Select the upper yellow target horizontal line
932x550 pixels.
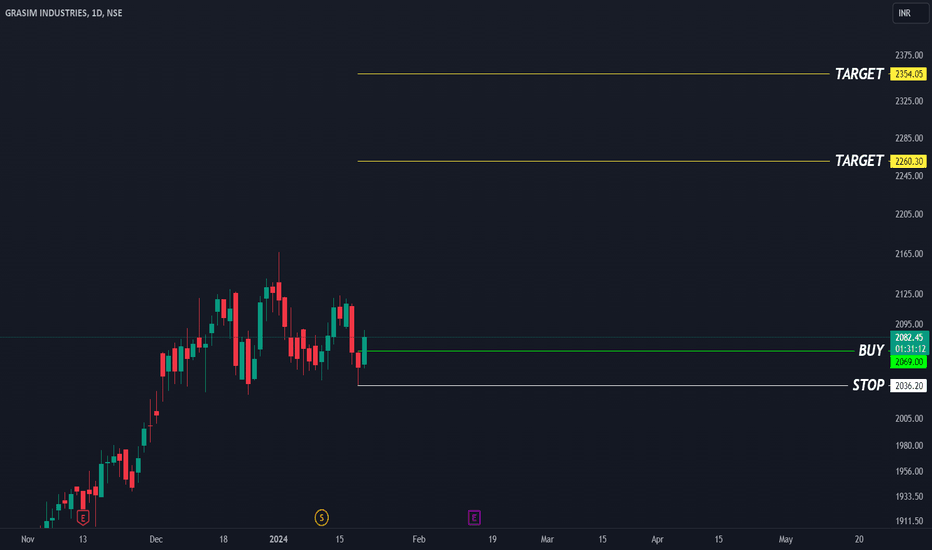coord(593,74)
